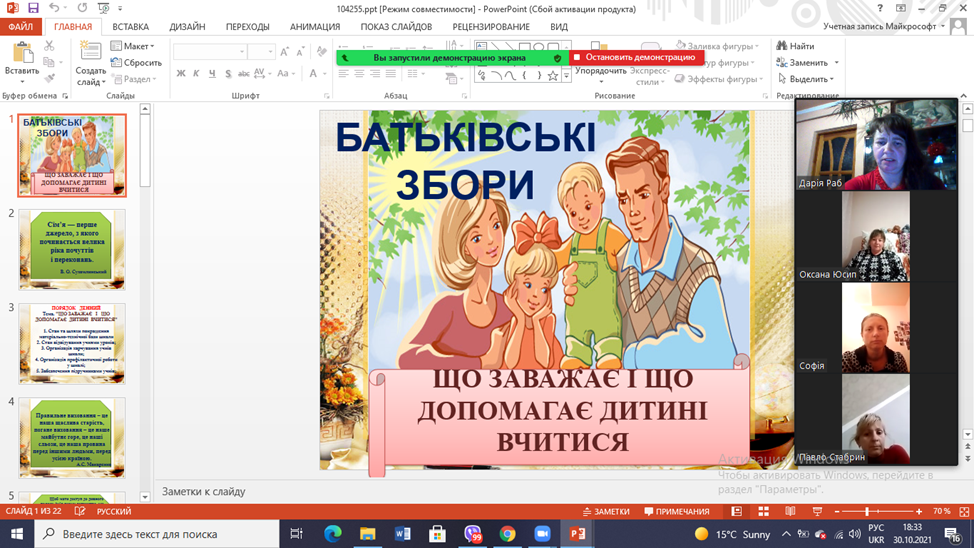Switch to the ДИЗАЙН tab
Screen dimensions: 974x548
[x=187, y=27]
